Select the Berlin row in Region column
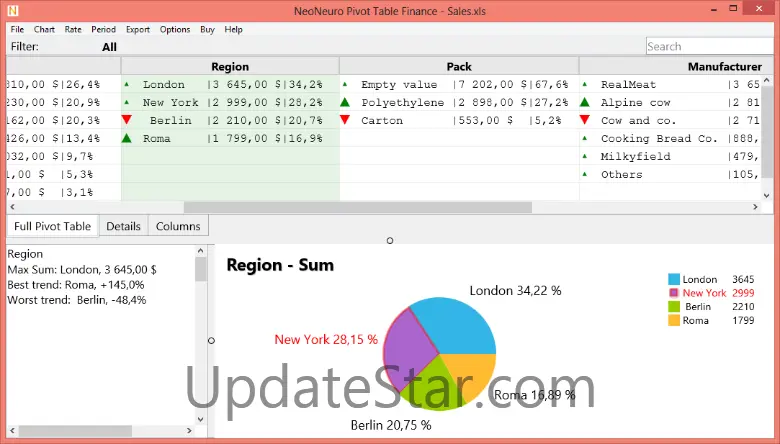Viewport: 780px width, 444px height. pos(230,120)
